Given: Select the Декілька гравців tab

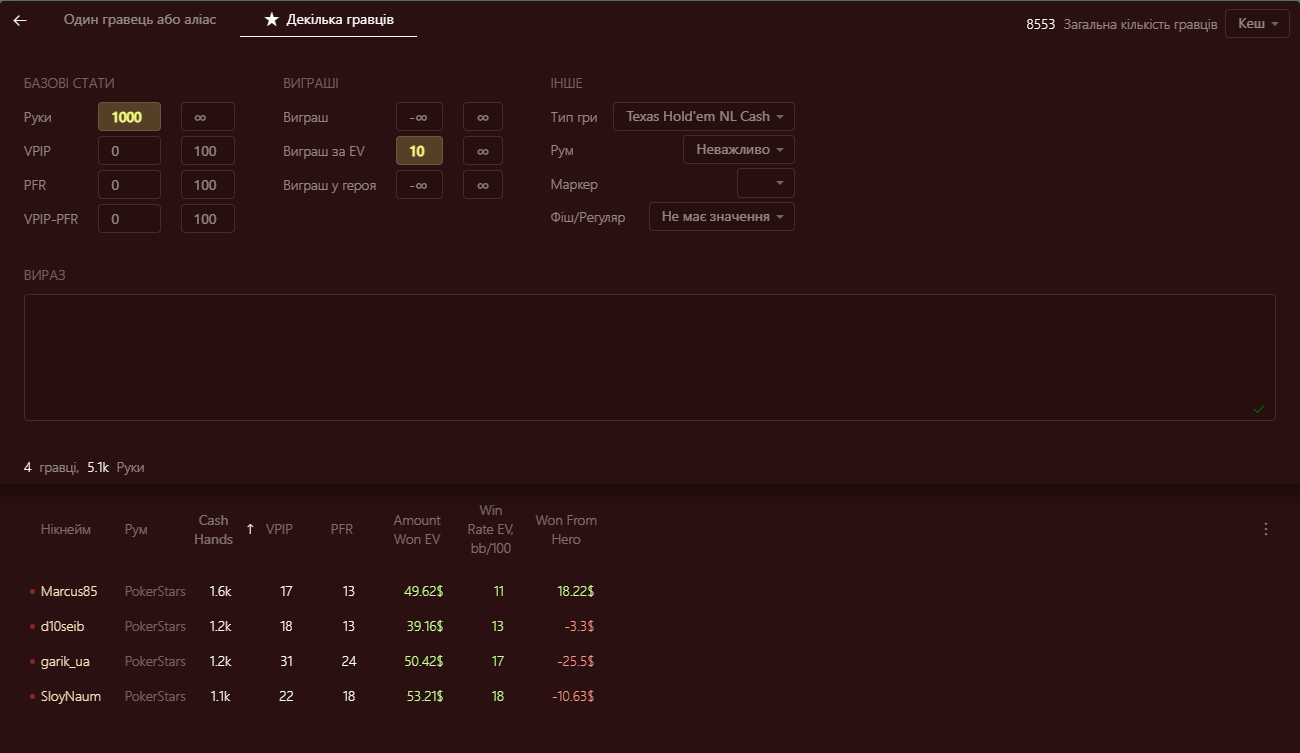Looking at the screenshot, I should coord(329,20).
